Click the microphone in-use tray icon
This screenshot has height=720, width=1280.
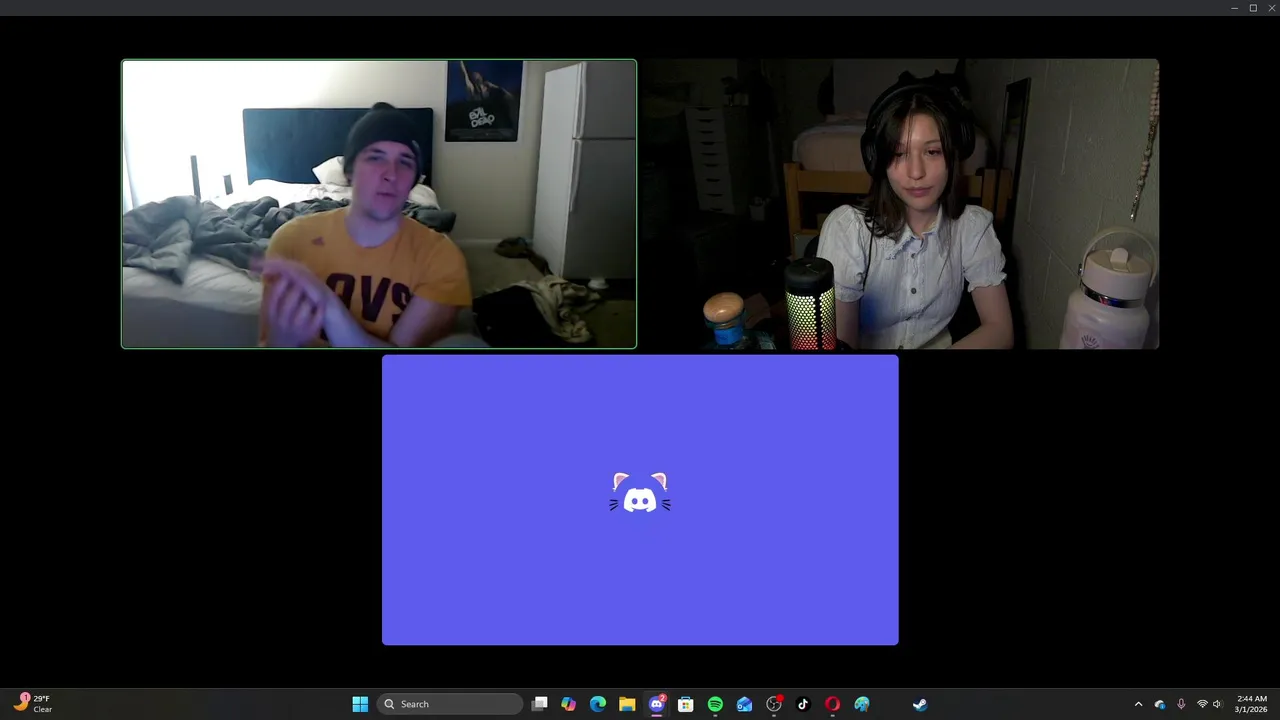(x=1181, y=704)
